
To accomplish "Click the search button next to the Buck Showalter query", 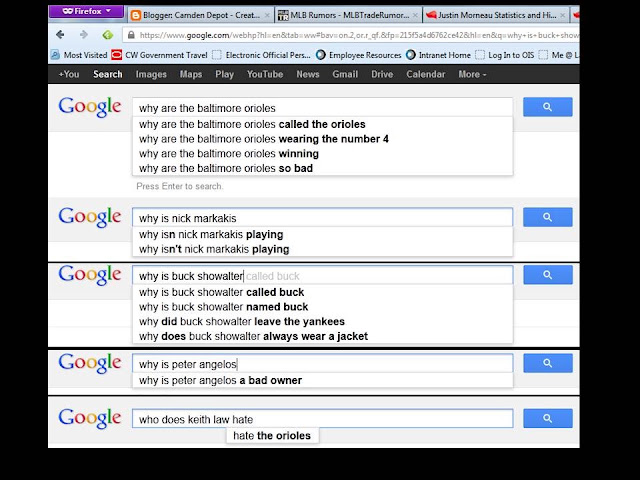I will point(548,275).
